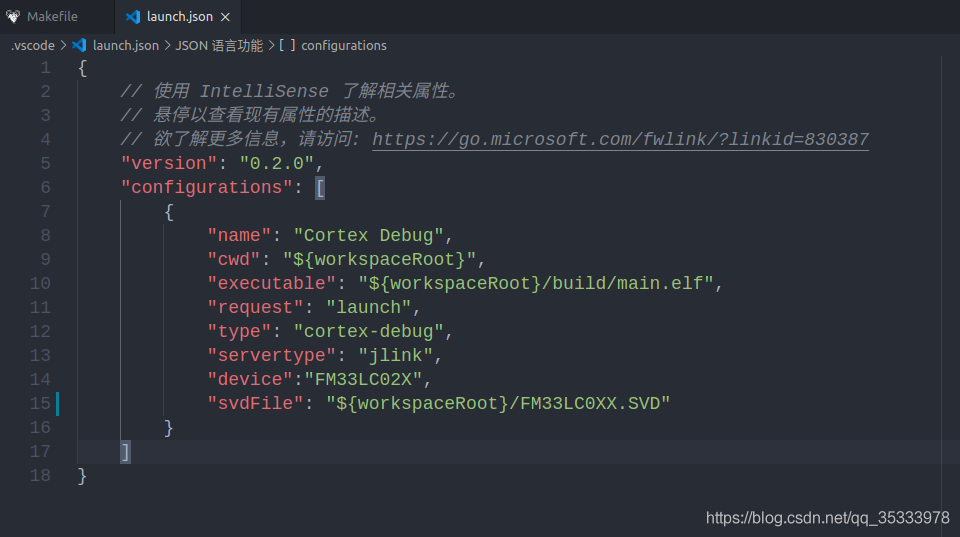
Task: Click the "${workspaceRoot}" cwd value
Action: point(379,260)
